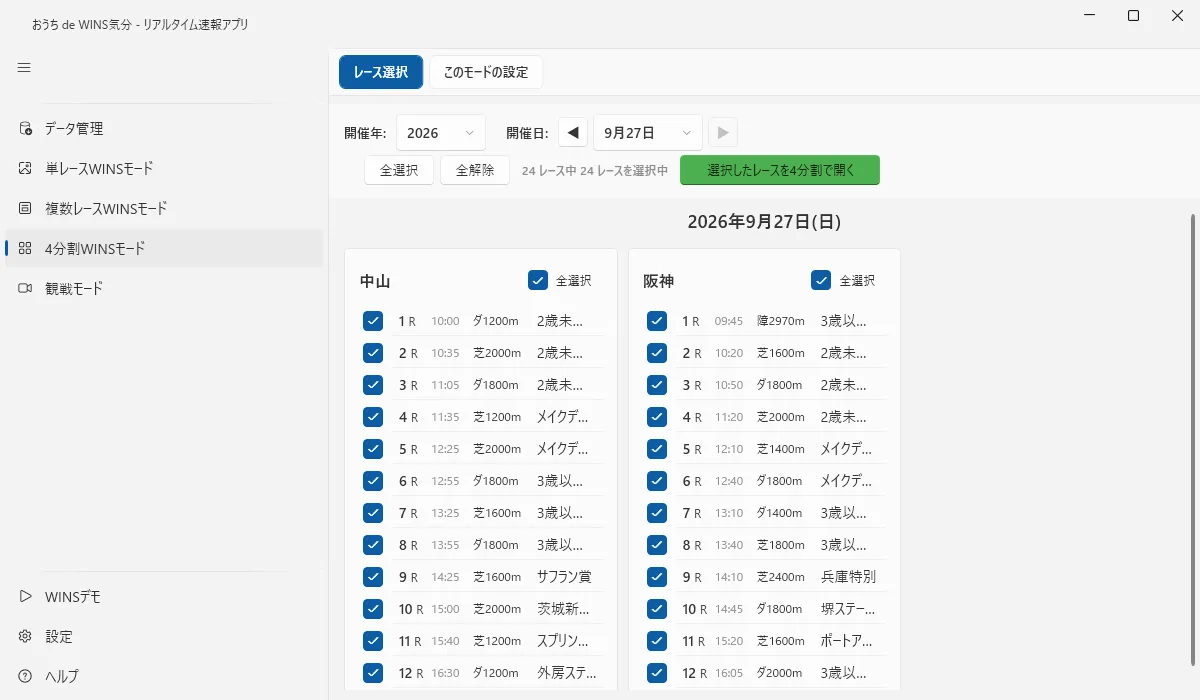Switch to 単レースWINSモード
This screenshot has height=700, width=1200.
point(164,169)
